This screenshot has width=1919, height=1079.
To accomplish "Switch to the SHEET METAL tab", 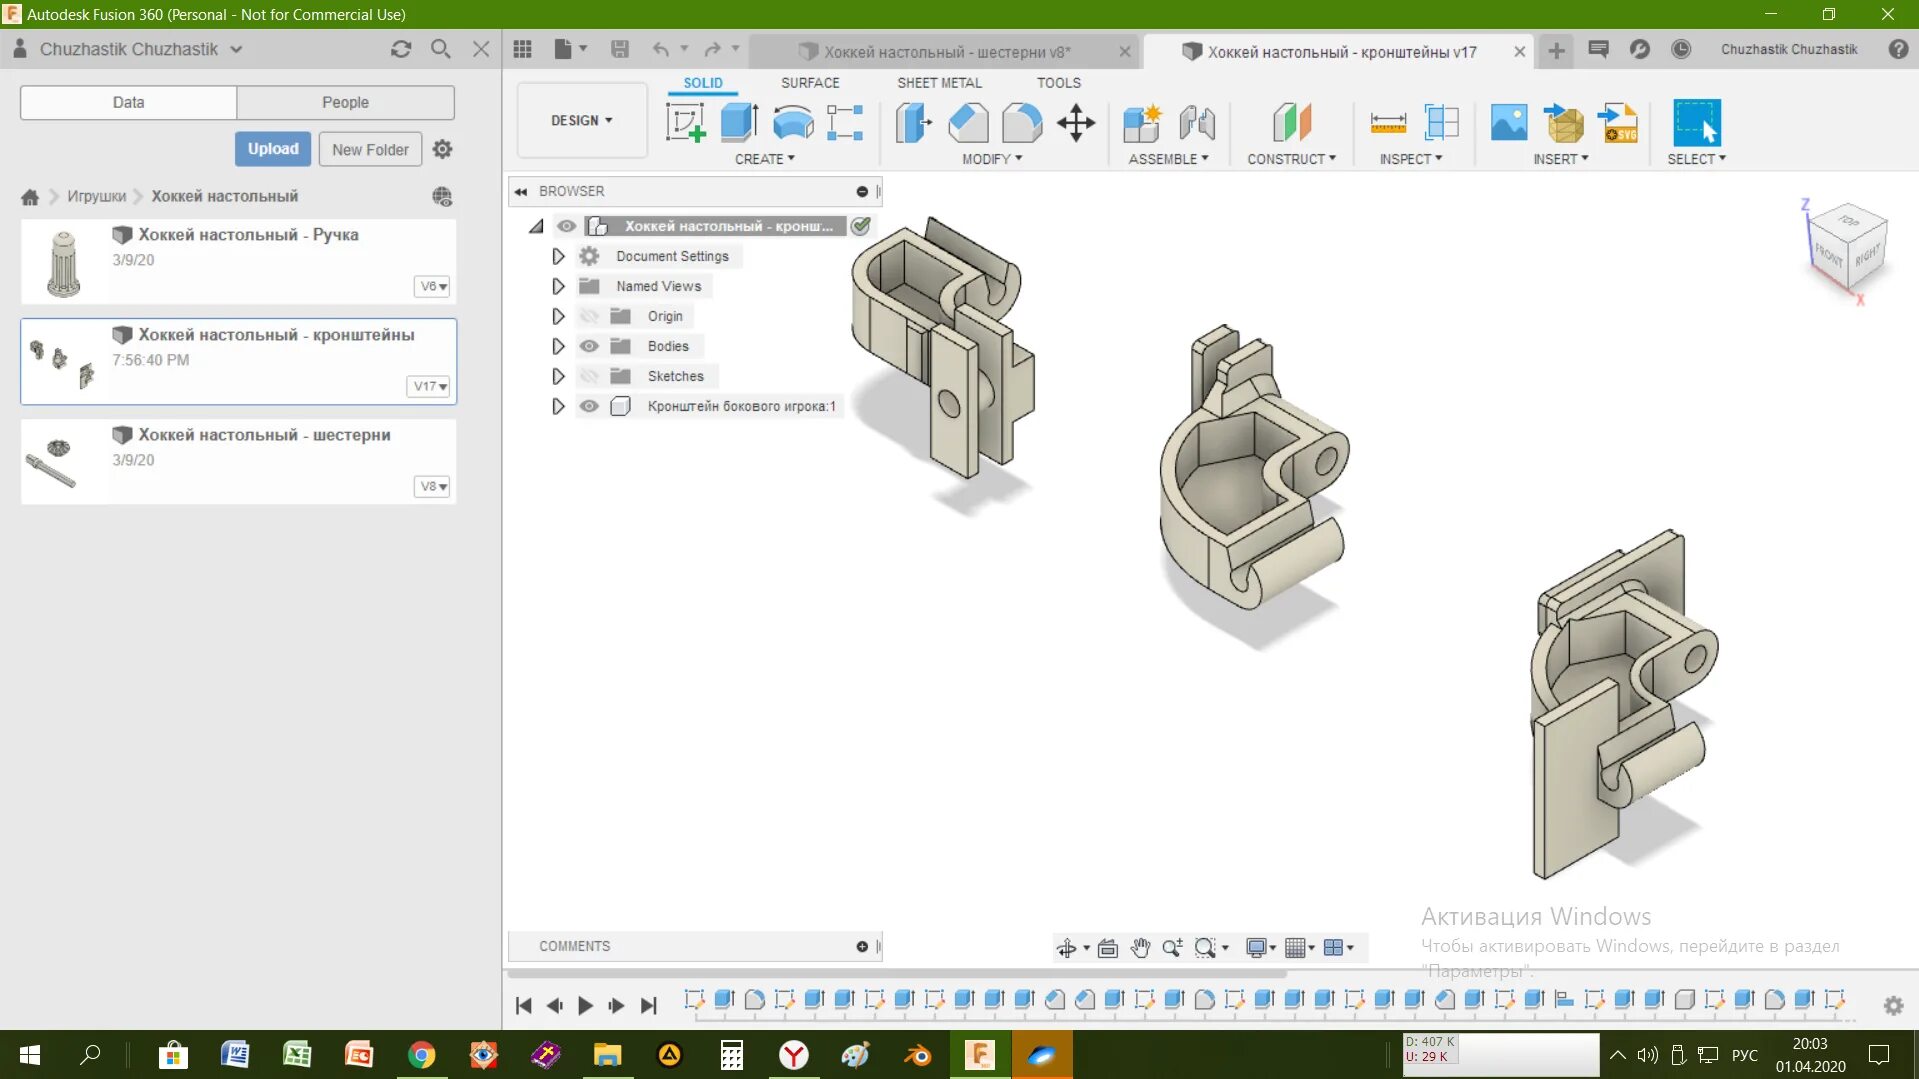I will tap(939, 83).
